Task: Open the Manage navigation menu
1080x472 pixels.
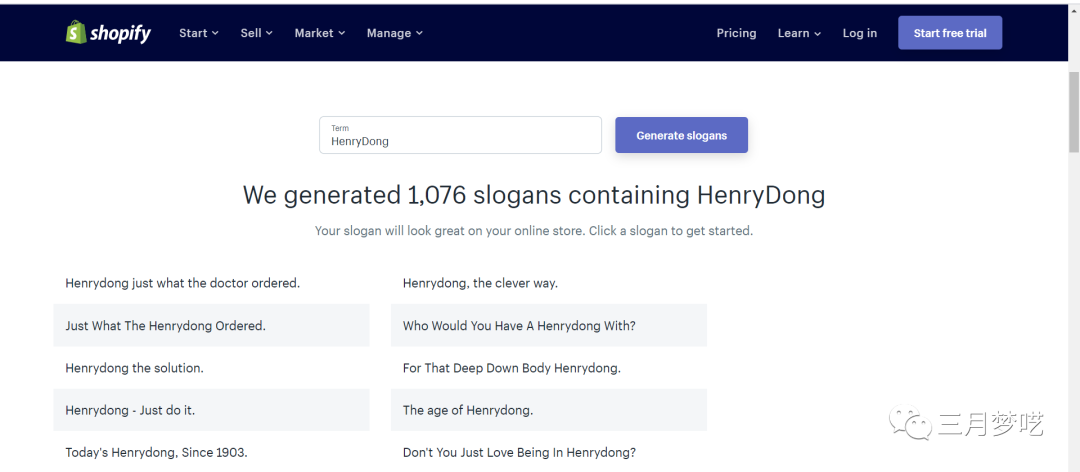Action: pyautogui.click(x=394, y=33)
